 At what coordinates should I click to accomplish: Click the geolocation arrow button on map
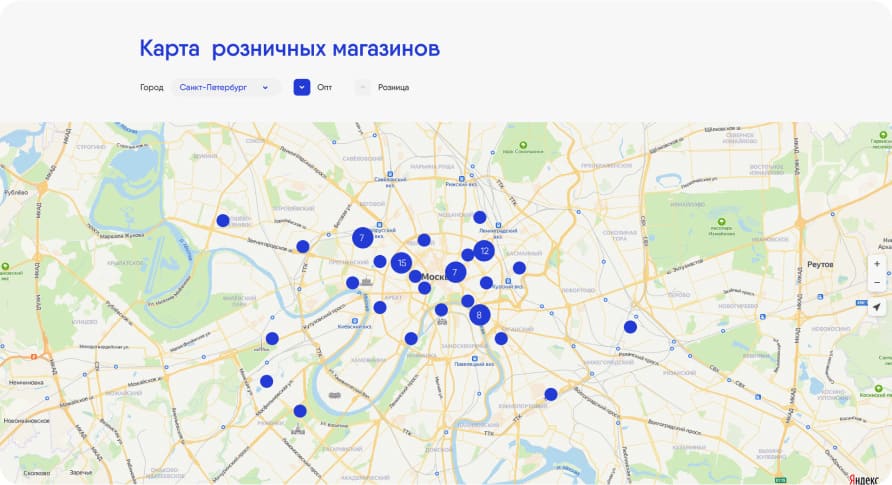[877, 307]
